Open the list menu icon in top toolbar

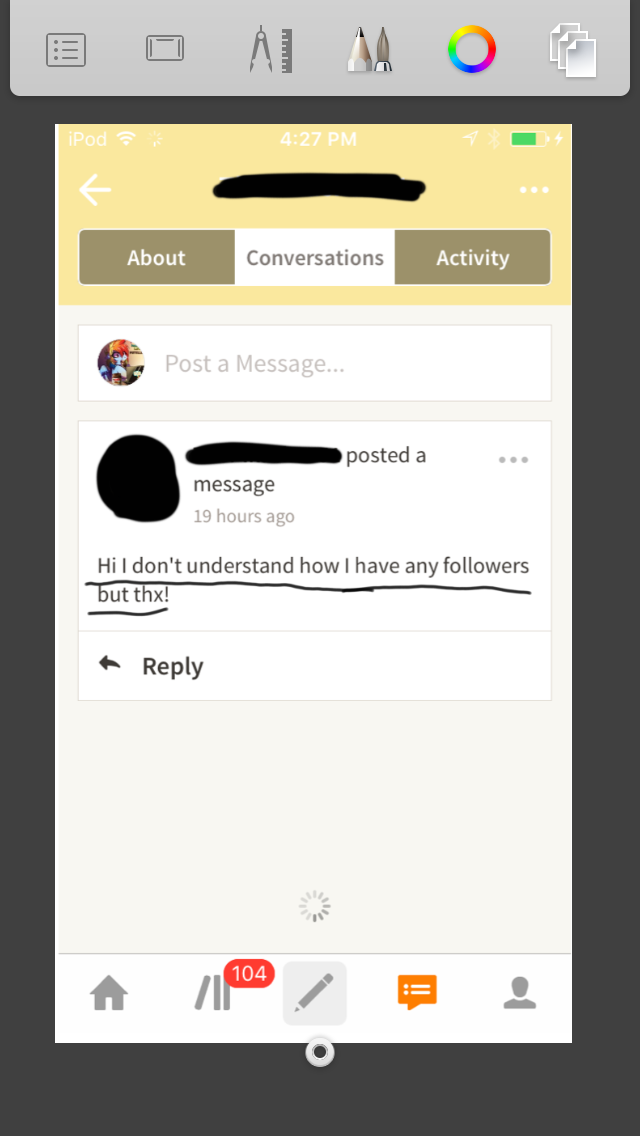pos(66,50)
